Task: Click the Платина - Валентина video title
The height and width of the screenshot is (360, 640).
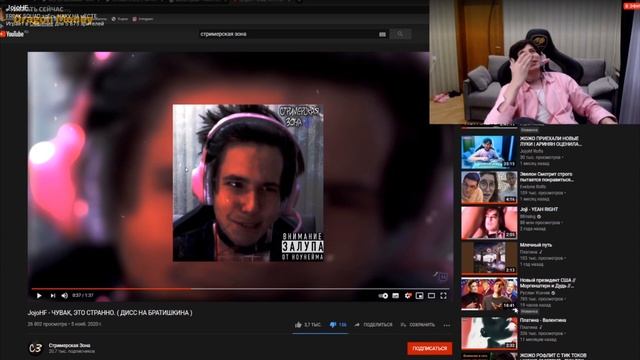Action: (542, 320)
